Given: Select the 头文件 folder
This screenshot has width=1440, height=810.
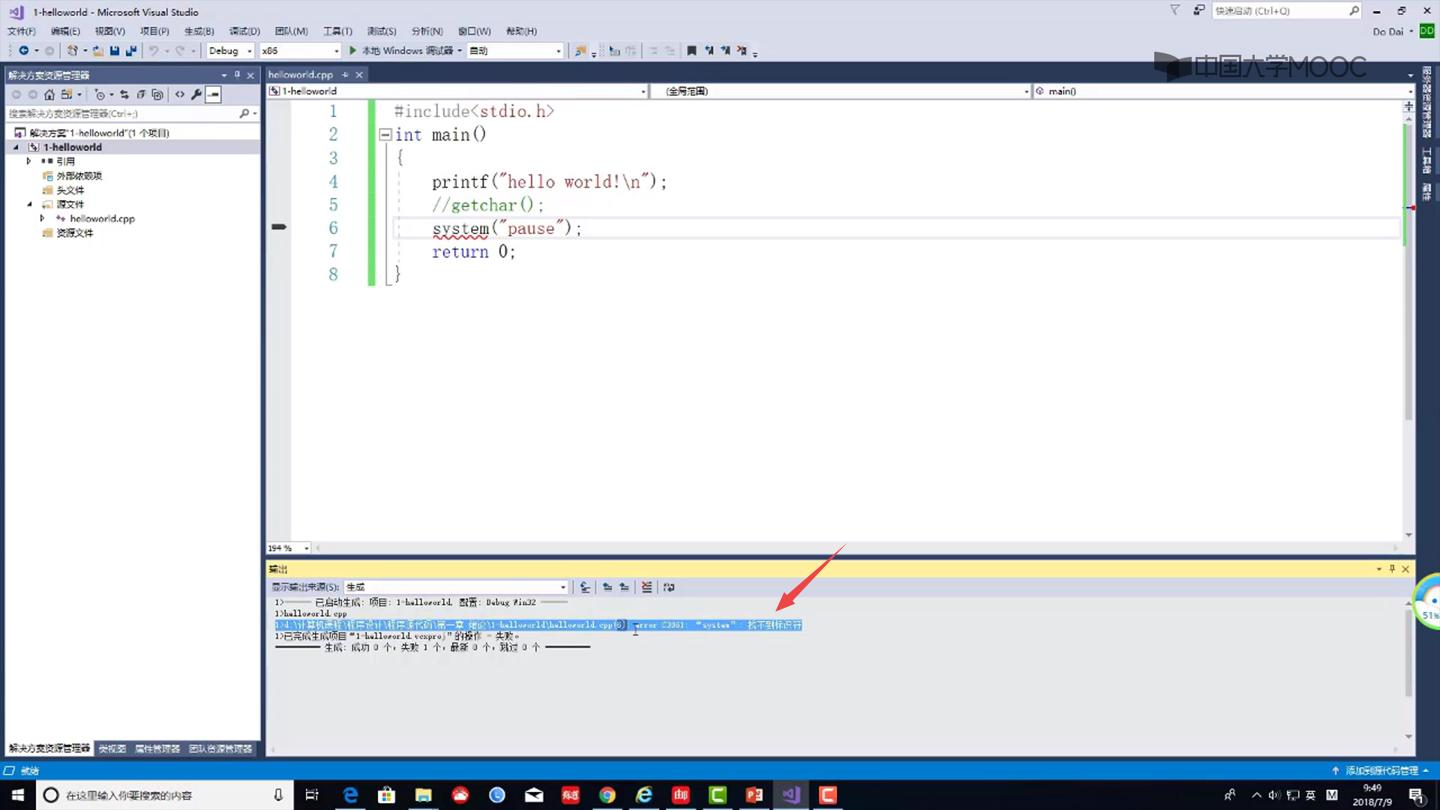Looking at the screenshot, I should click(70, 190).
